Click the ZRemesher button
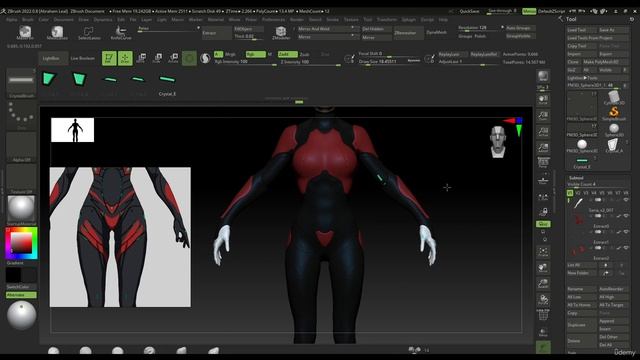Screen dimensions: 640x360 coord(409,33)
